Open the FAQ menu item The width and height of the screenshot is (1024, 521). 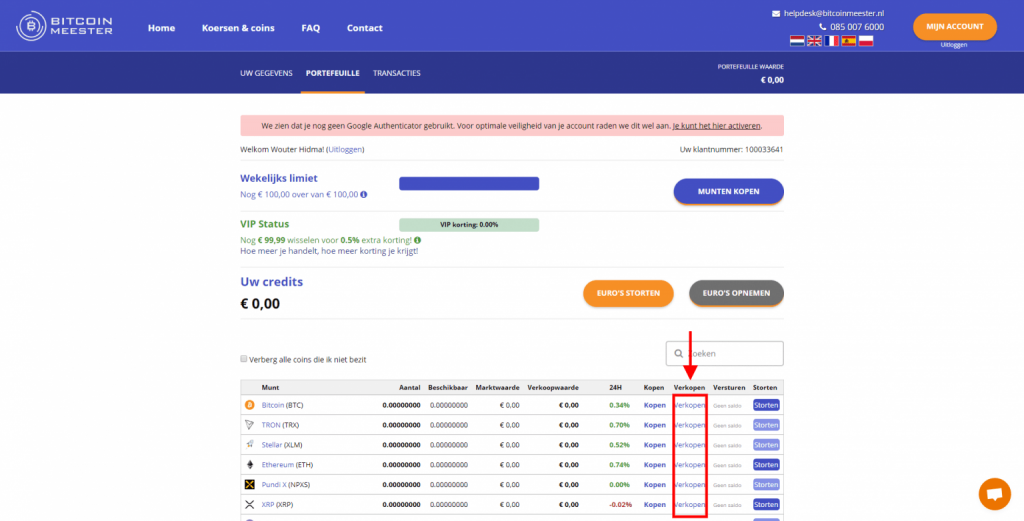pos(311,28)
